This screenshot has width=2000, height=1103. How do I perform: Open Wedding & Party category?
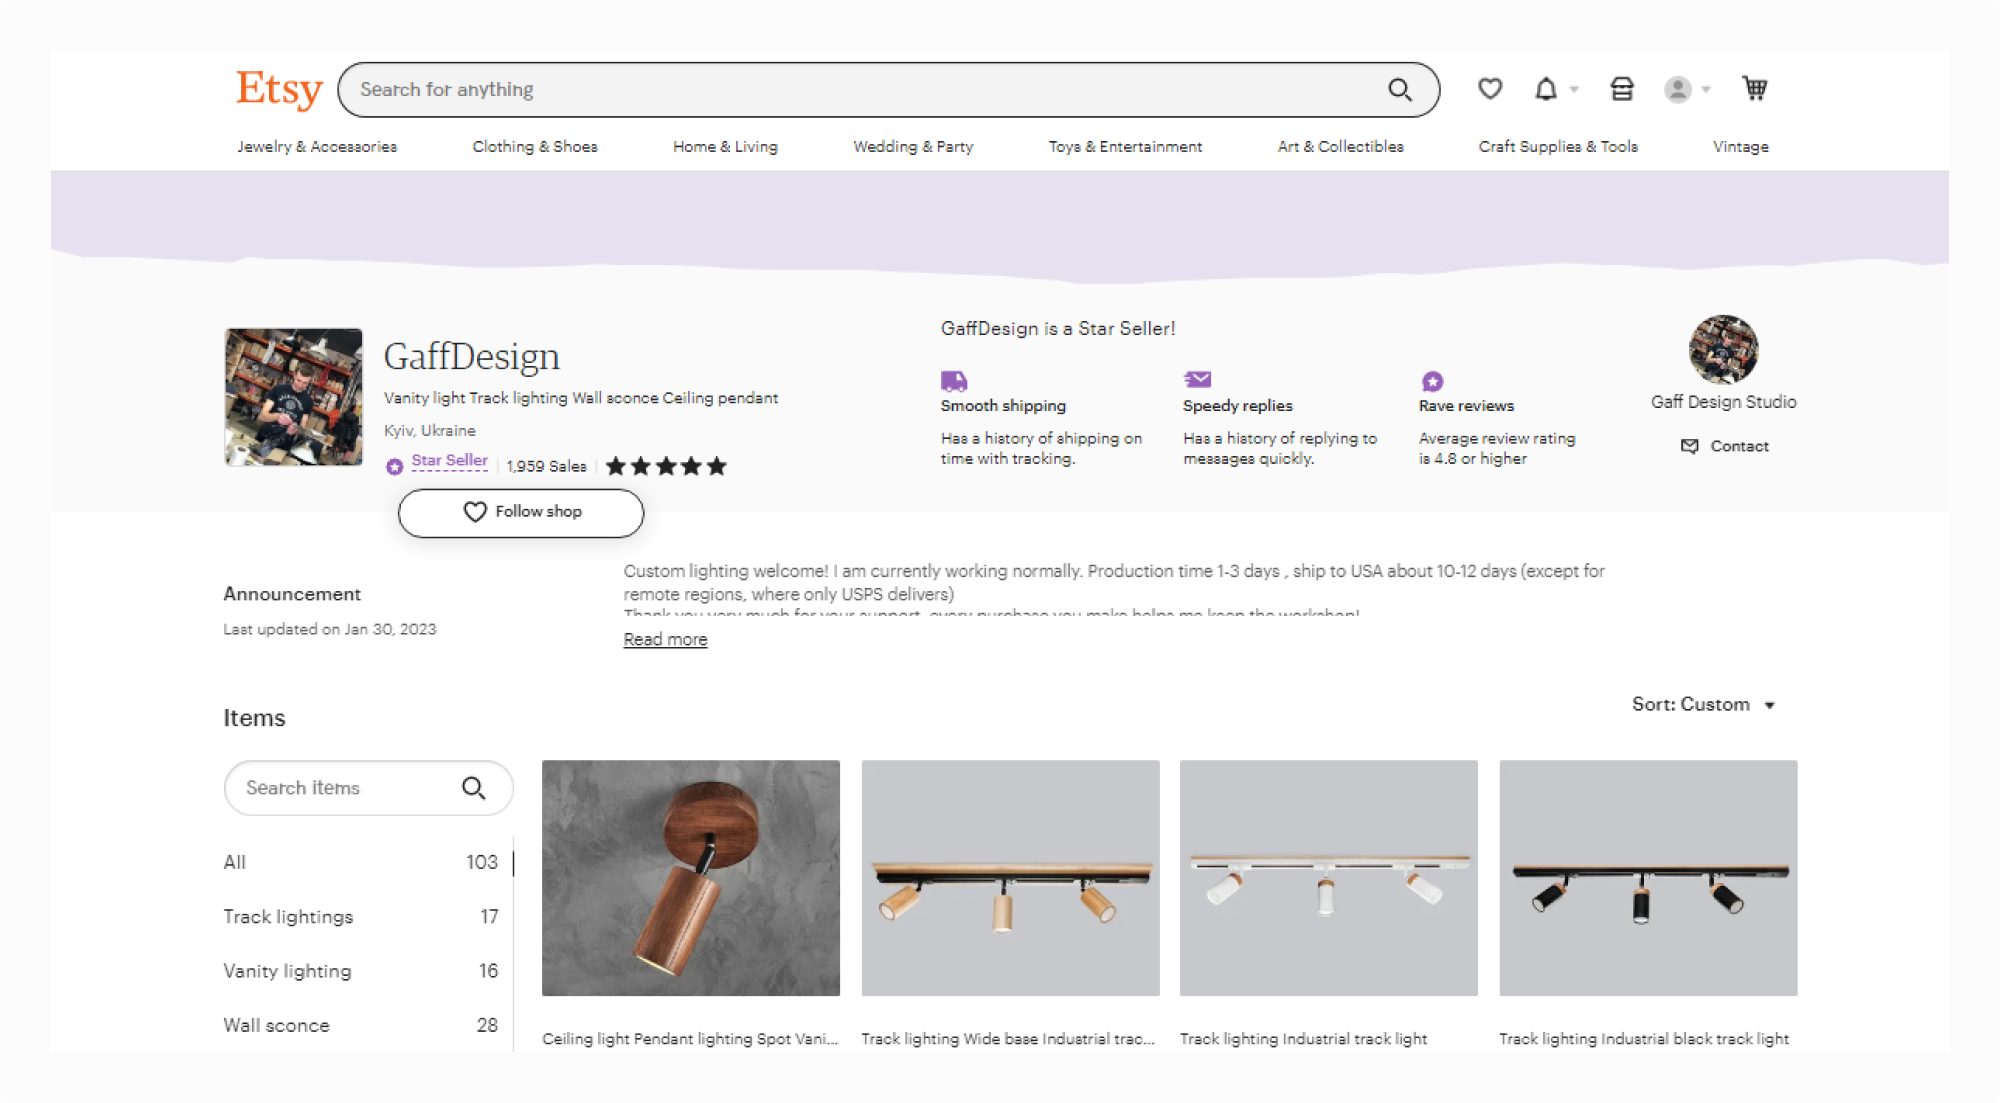[x=913, y=147]
